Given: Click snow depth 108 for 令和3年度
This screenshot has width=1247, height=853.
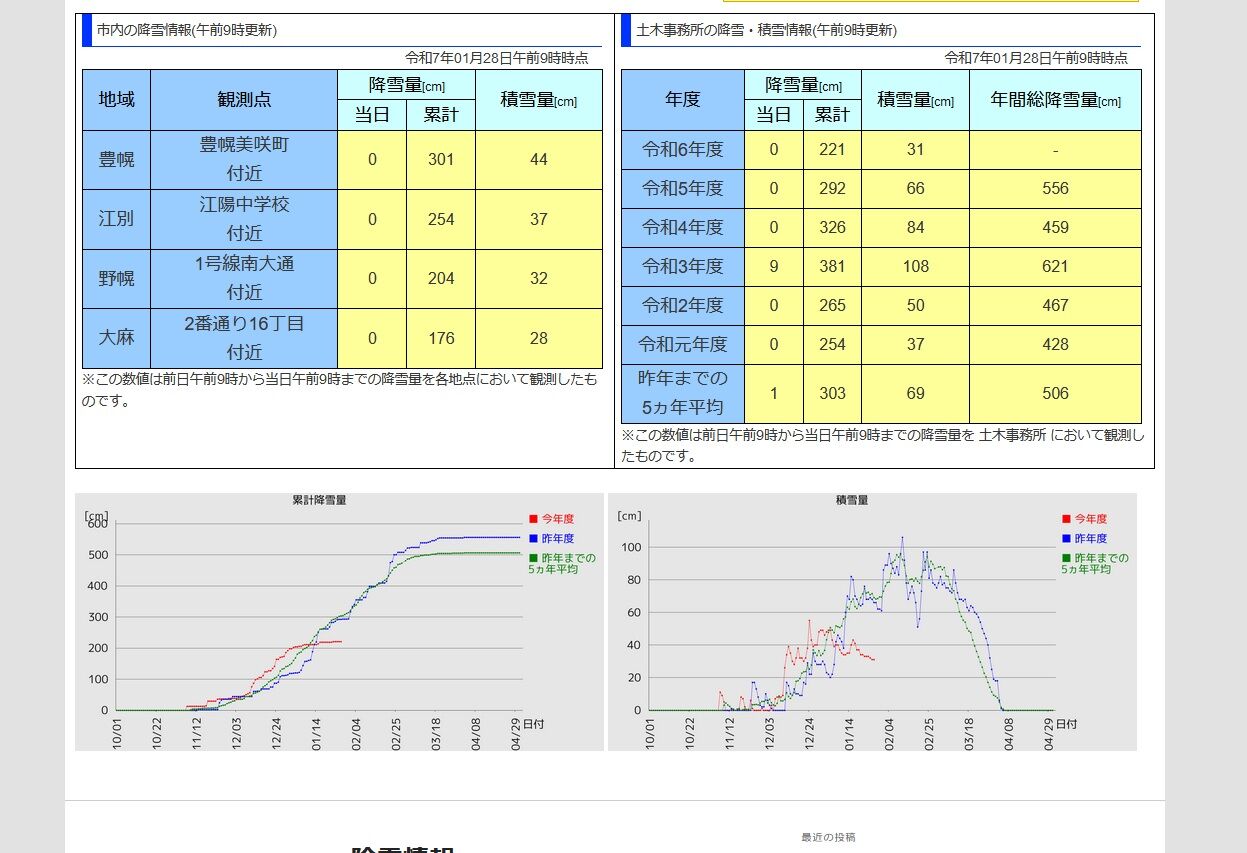Looking at the screenshot, I should tap(915, 267).
